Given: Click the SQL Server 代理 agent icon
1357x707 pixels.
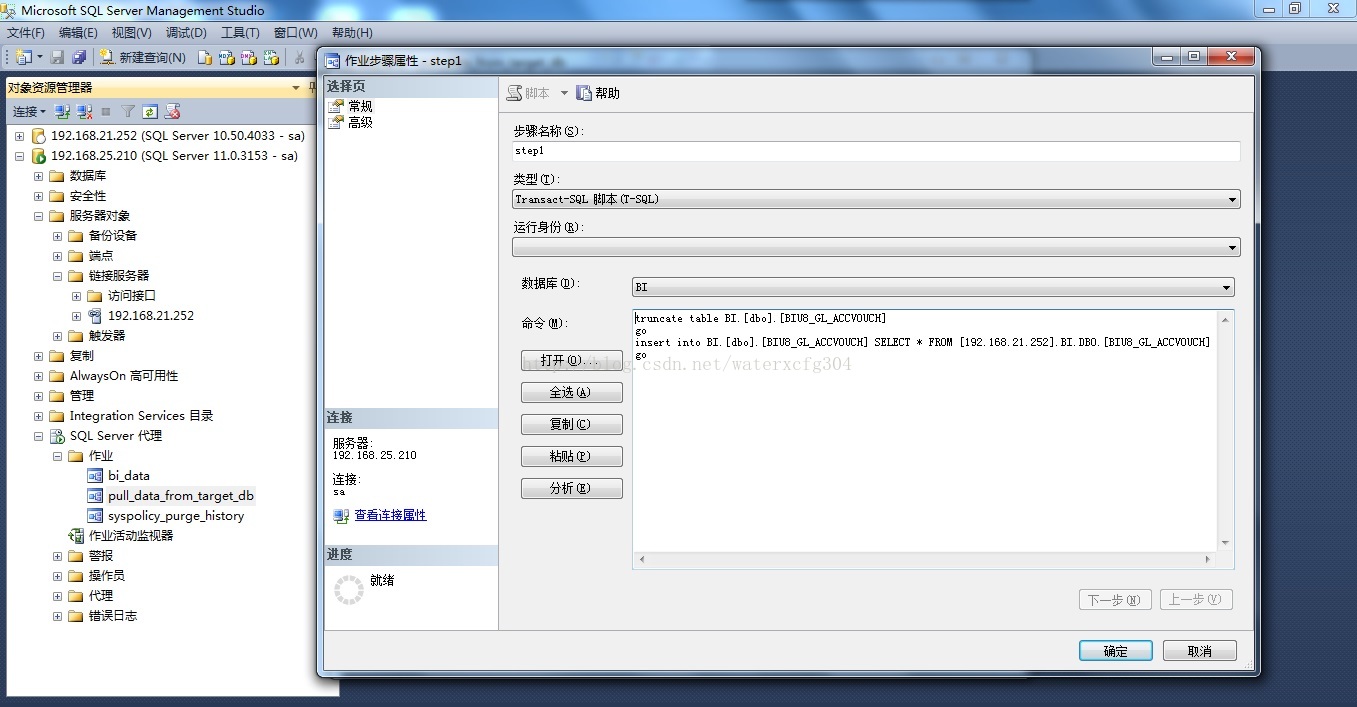Looking at the screenshot, I should pyautogui.click(x=58, y=436).
